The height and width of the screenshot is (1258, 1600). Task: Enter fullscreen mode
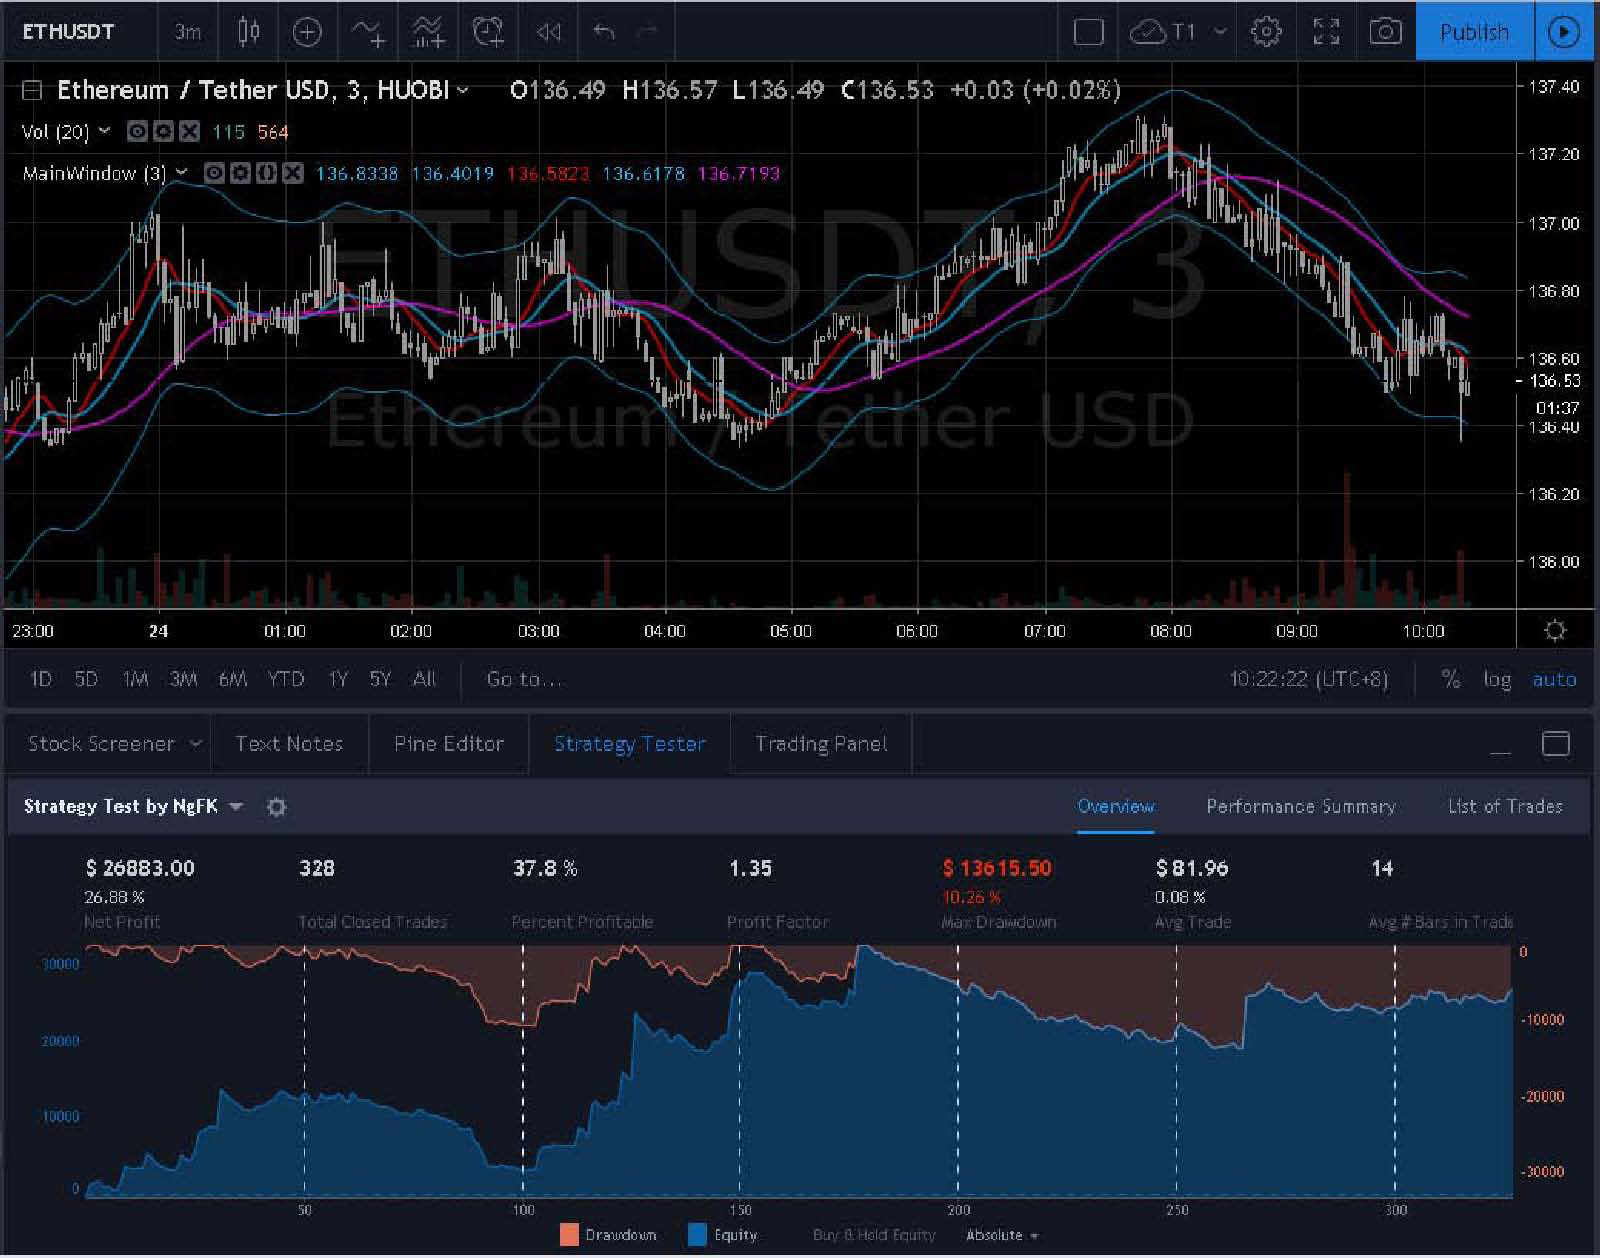coord(1326,32)
